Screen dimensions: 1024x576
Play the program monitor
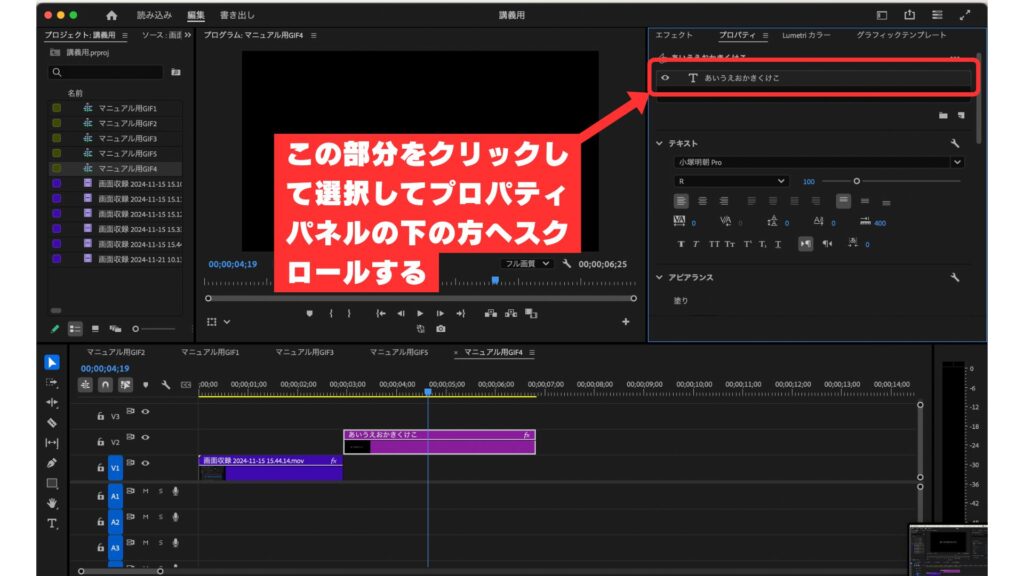click(420, 313)
